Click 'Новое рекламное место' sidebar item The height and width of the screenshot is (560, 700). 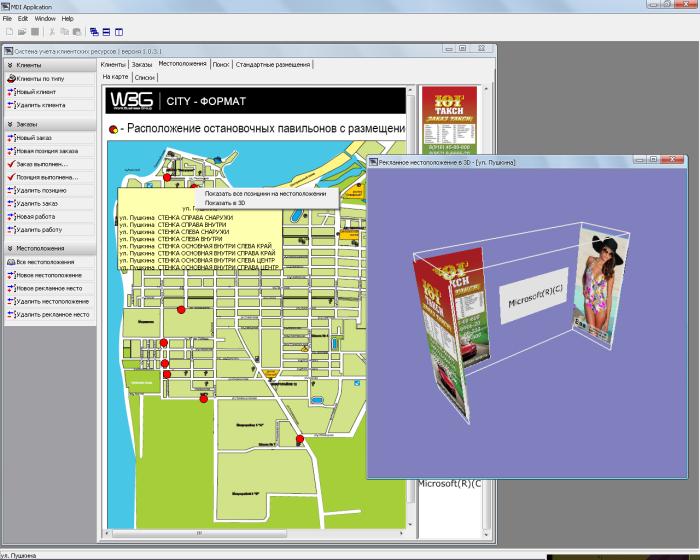pyautogui.click(x=50, y=288)
